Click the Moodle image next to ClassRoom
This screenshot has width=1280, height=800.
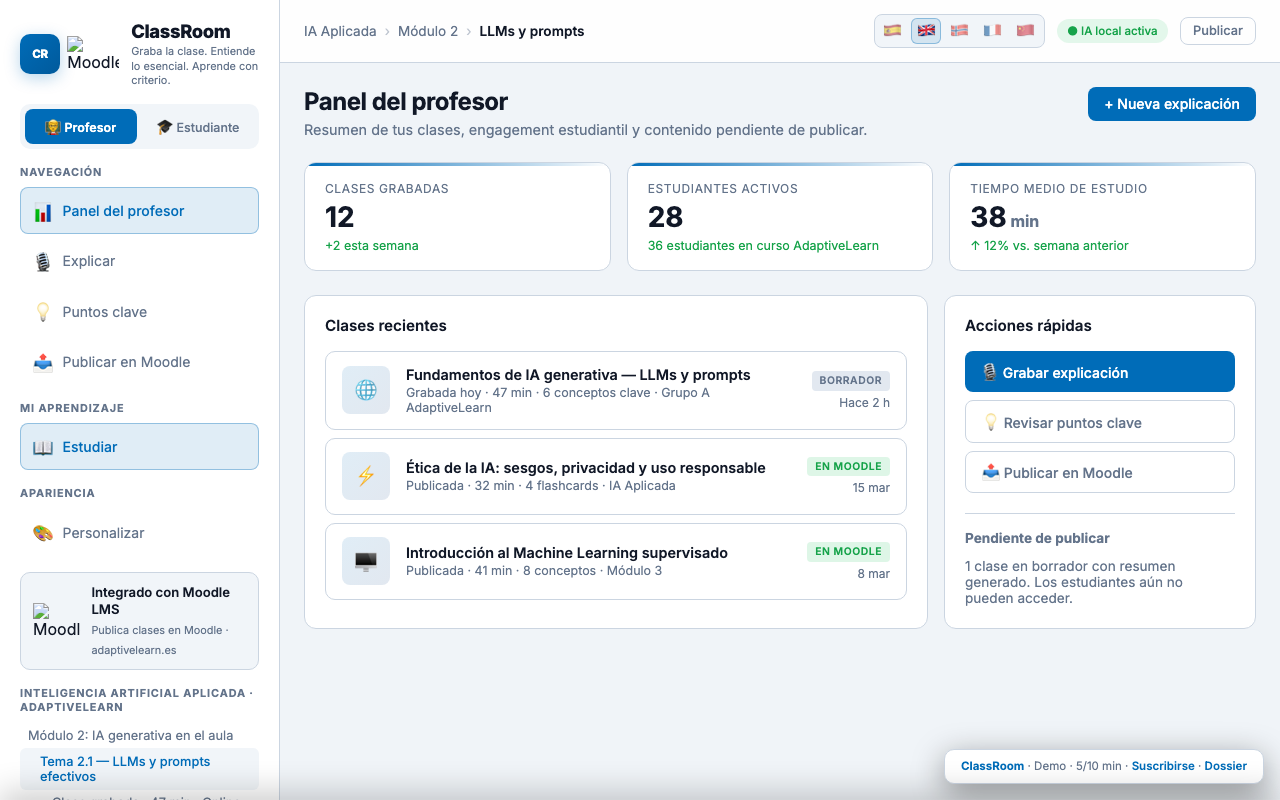coord(93,54)
